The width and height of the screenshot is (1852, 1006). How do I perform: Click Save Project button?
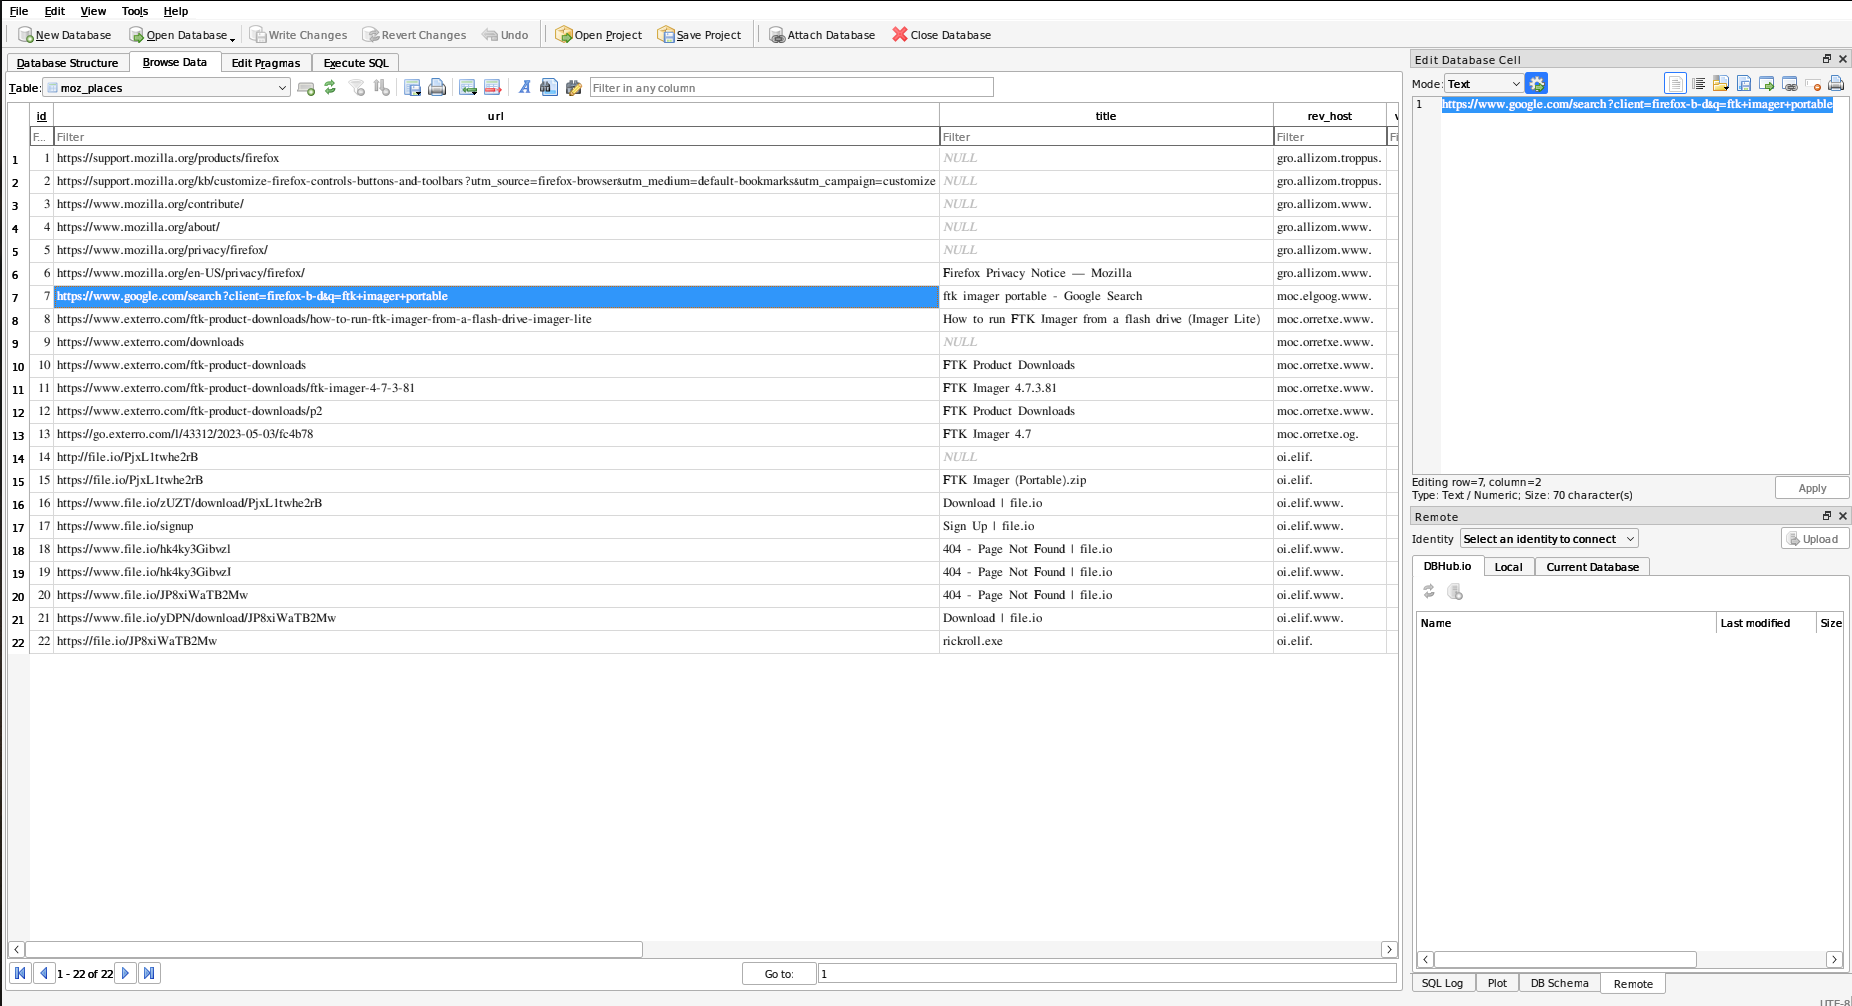(x=699, y=35)
